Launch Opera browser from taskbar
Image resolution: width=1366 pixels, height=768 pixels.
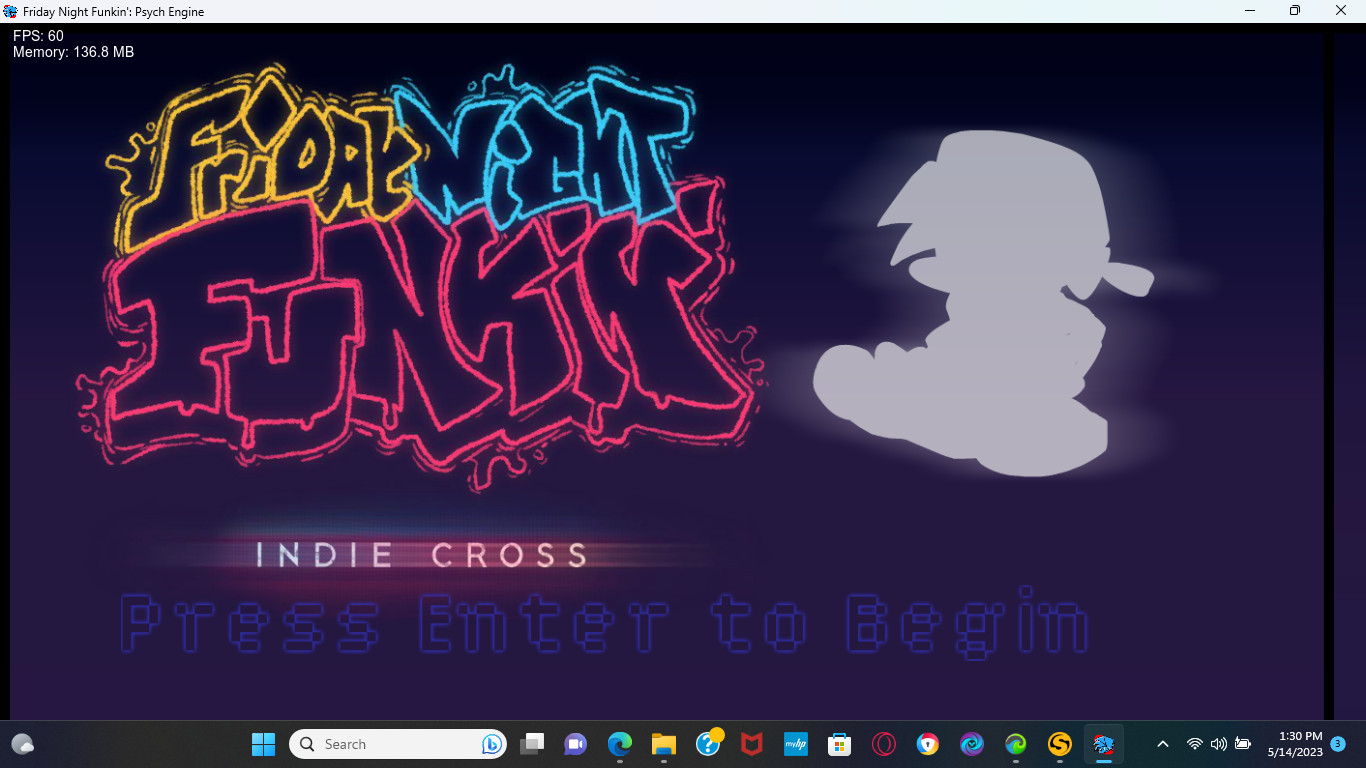click(883, 744)
